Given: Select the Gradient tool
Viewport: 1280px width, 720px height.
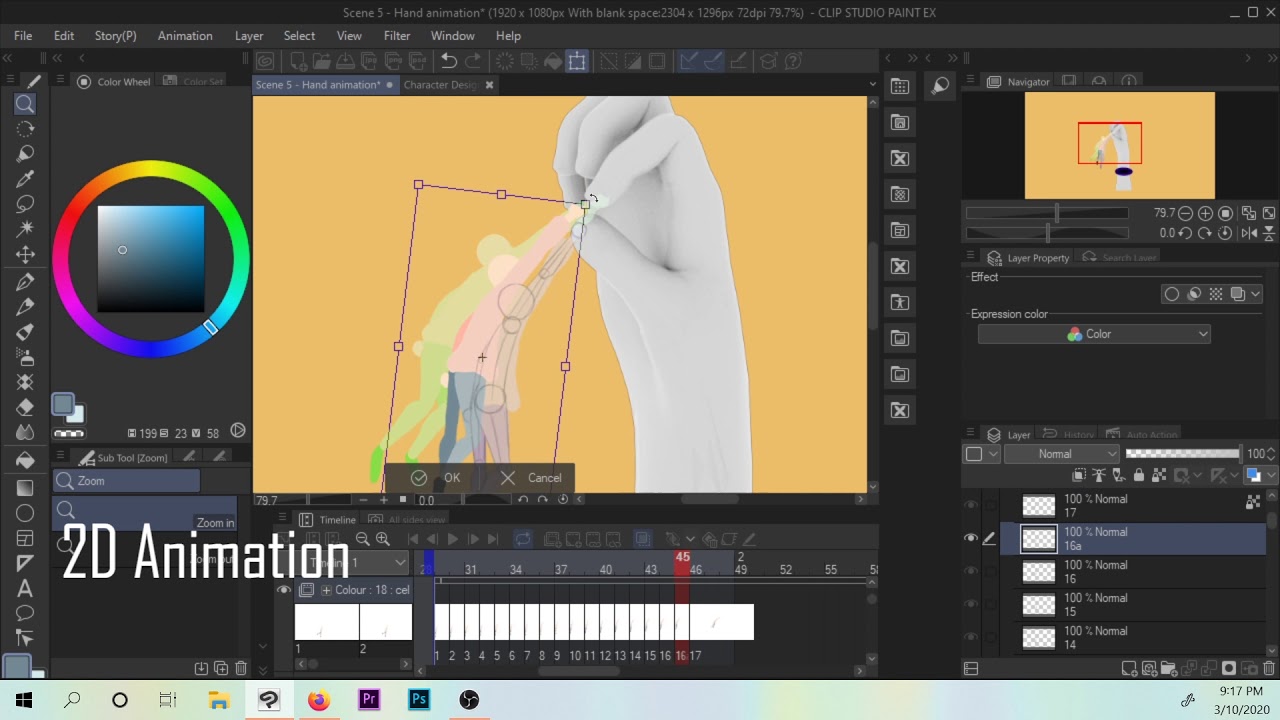Looking at the screenshot, I should pyautogui.click(x=25, y=487).
